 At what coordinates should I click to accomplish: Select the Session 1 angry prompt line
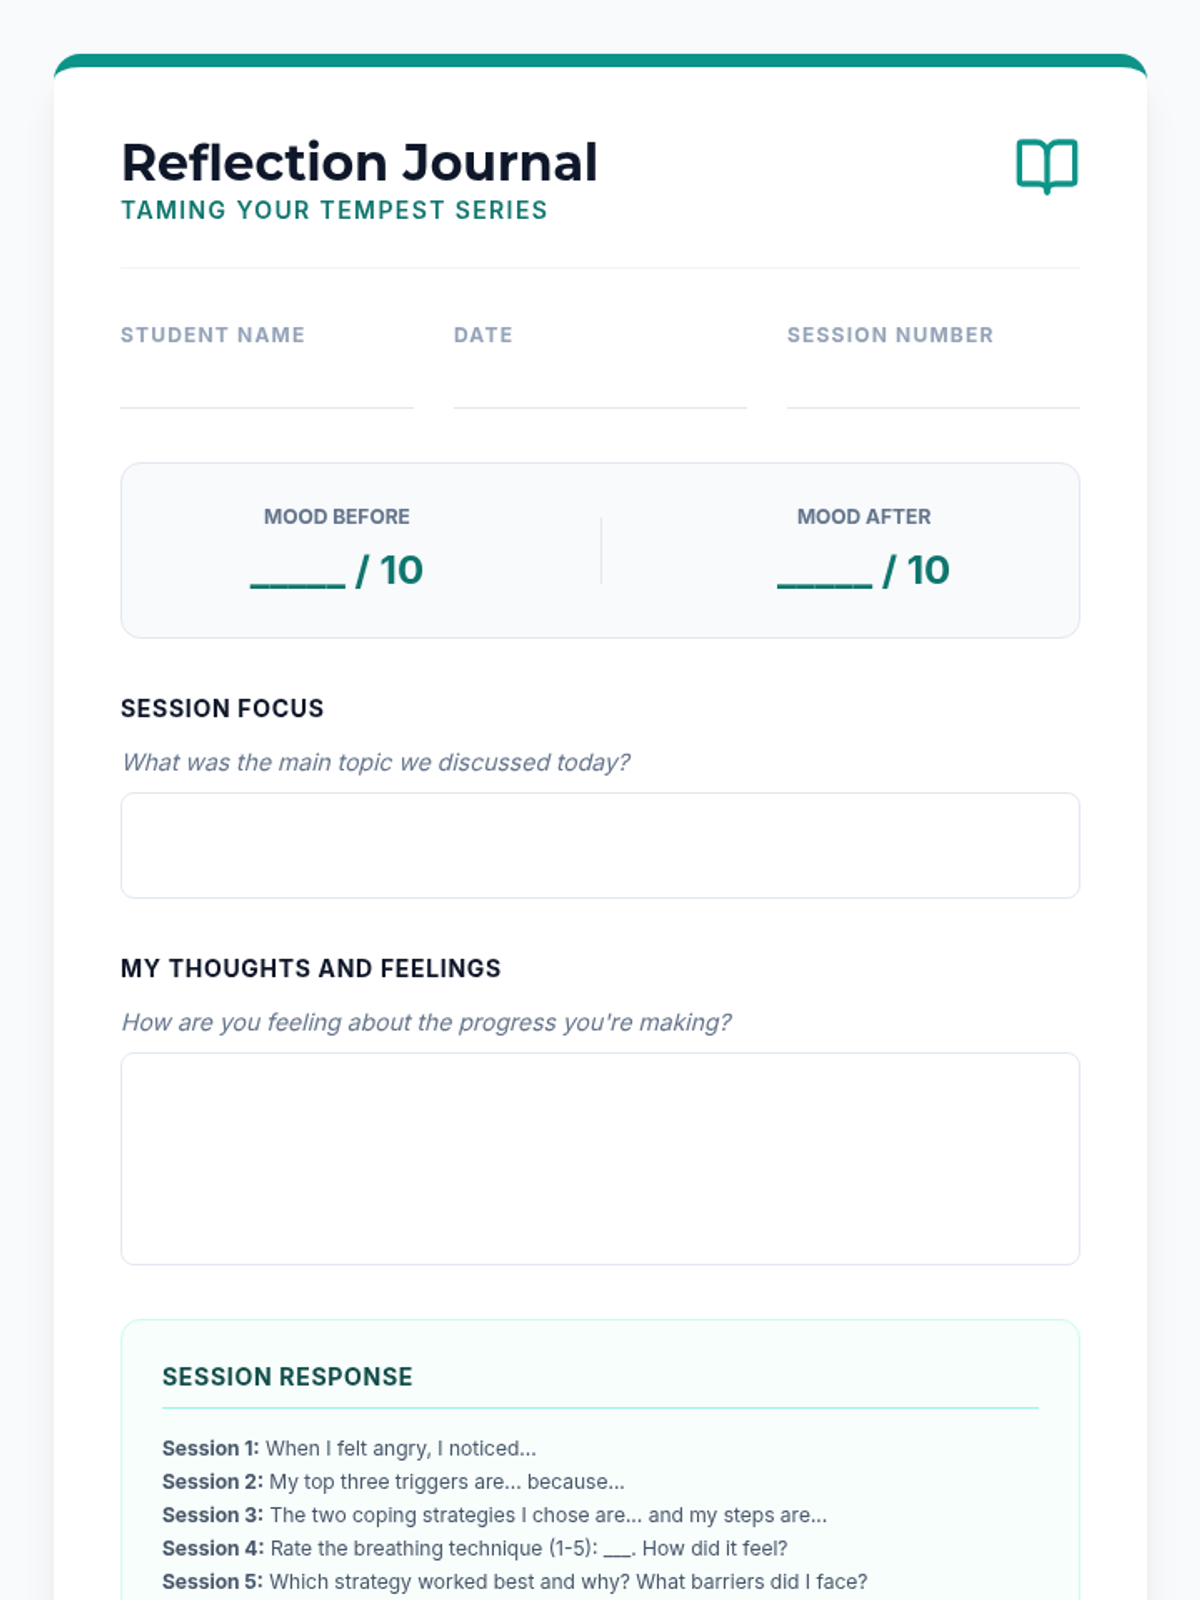(349, 1448)
